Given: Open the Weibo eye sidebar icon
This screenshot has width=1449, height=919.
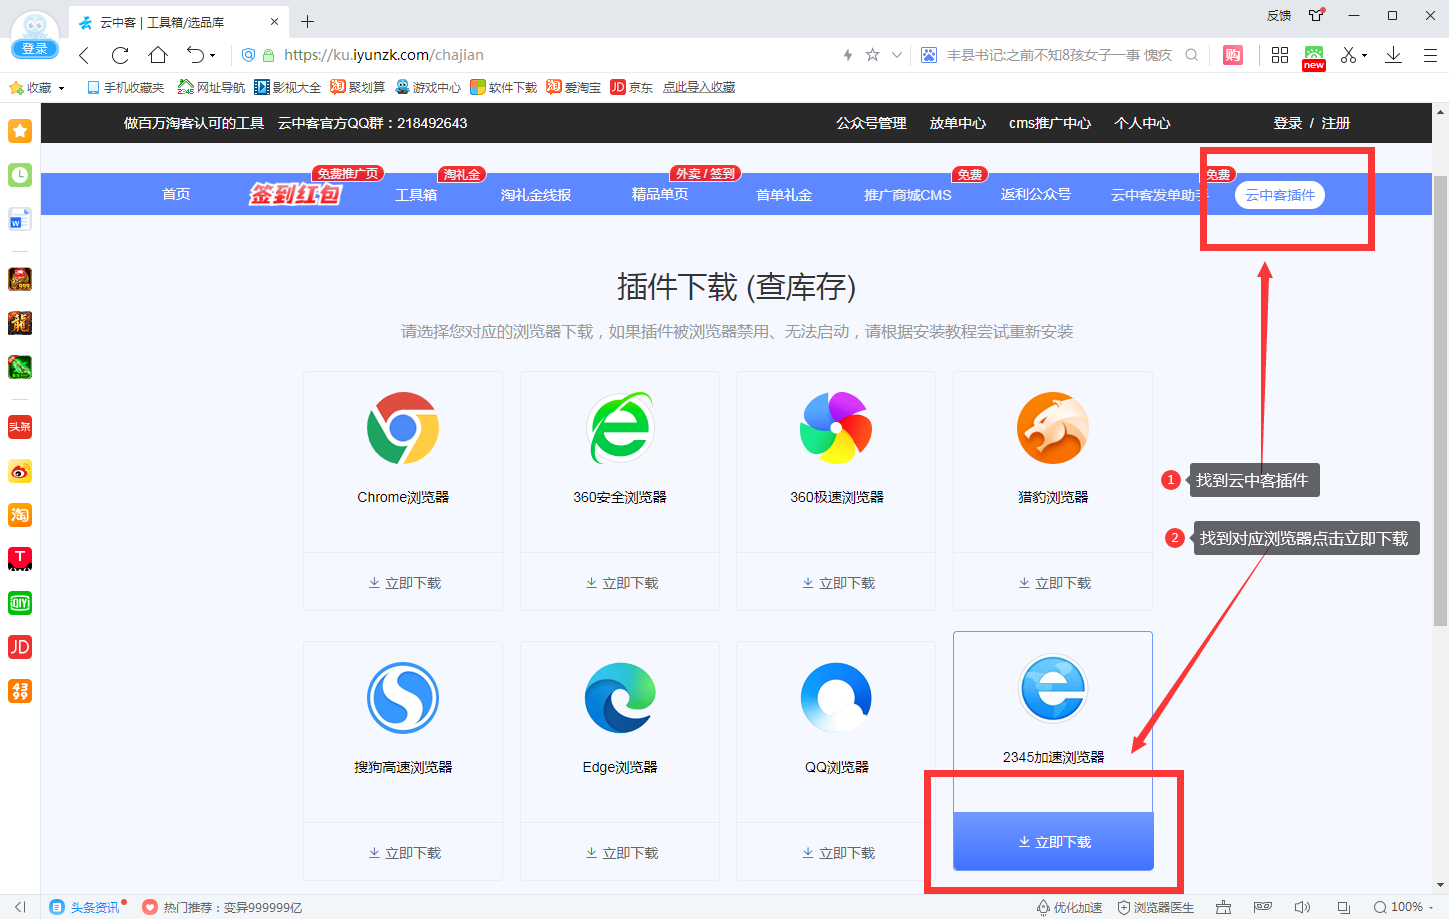Looking at the screenshot, I should 20,471.
